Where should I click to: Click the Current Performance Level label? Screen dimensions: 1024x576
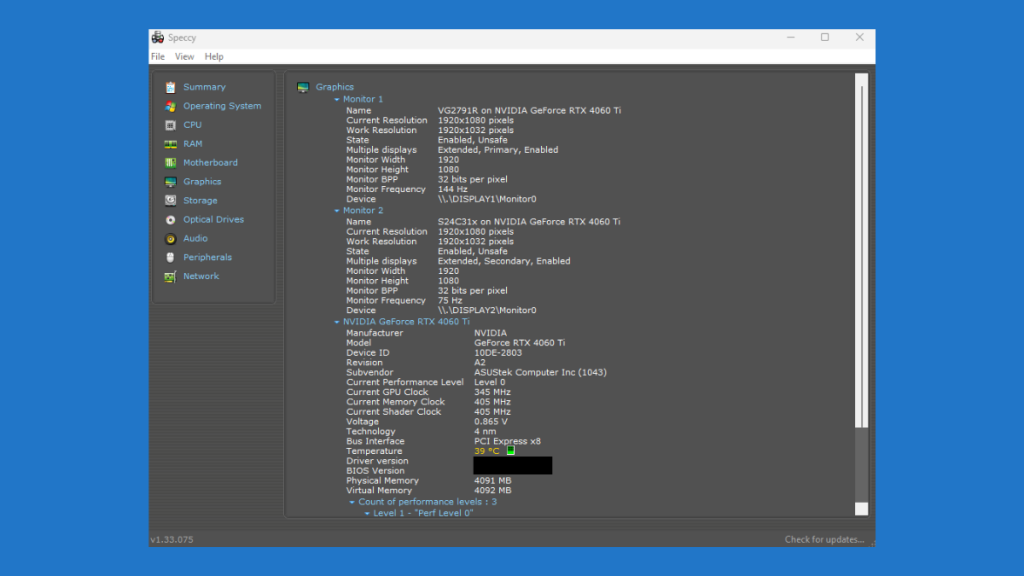pyautogui.click(x=405, y=382)
